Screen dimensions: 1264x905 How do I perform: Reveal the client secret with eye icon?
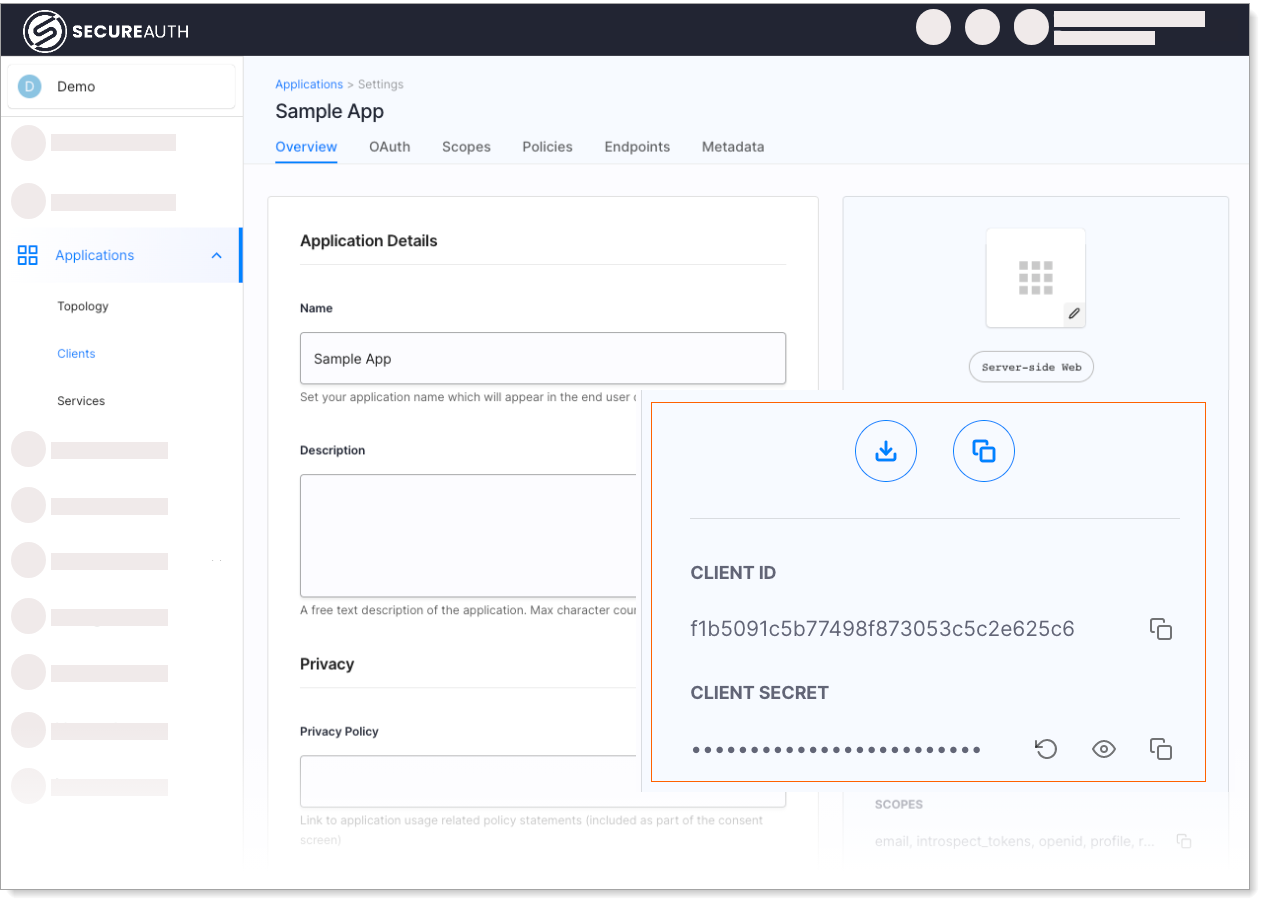[1103, 748]
